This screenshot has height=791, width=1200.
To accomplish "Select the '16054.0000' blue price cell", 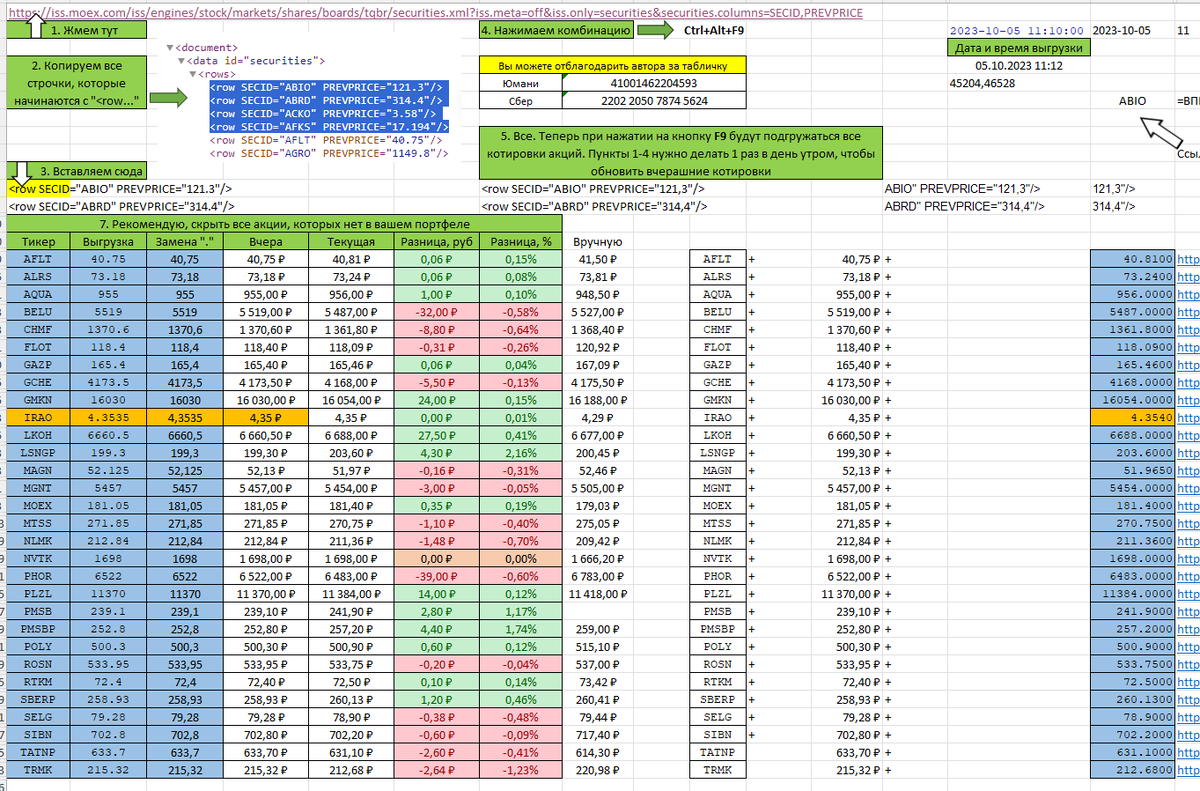I will coord(1132,398).
